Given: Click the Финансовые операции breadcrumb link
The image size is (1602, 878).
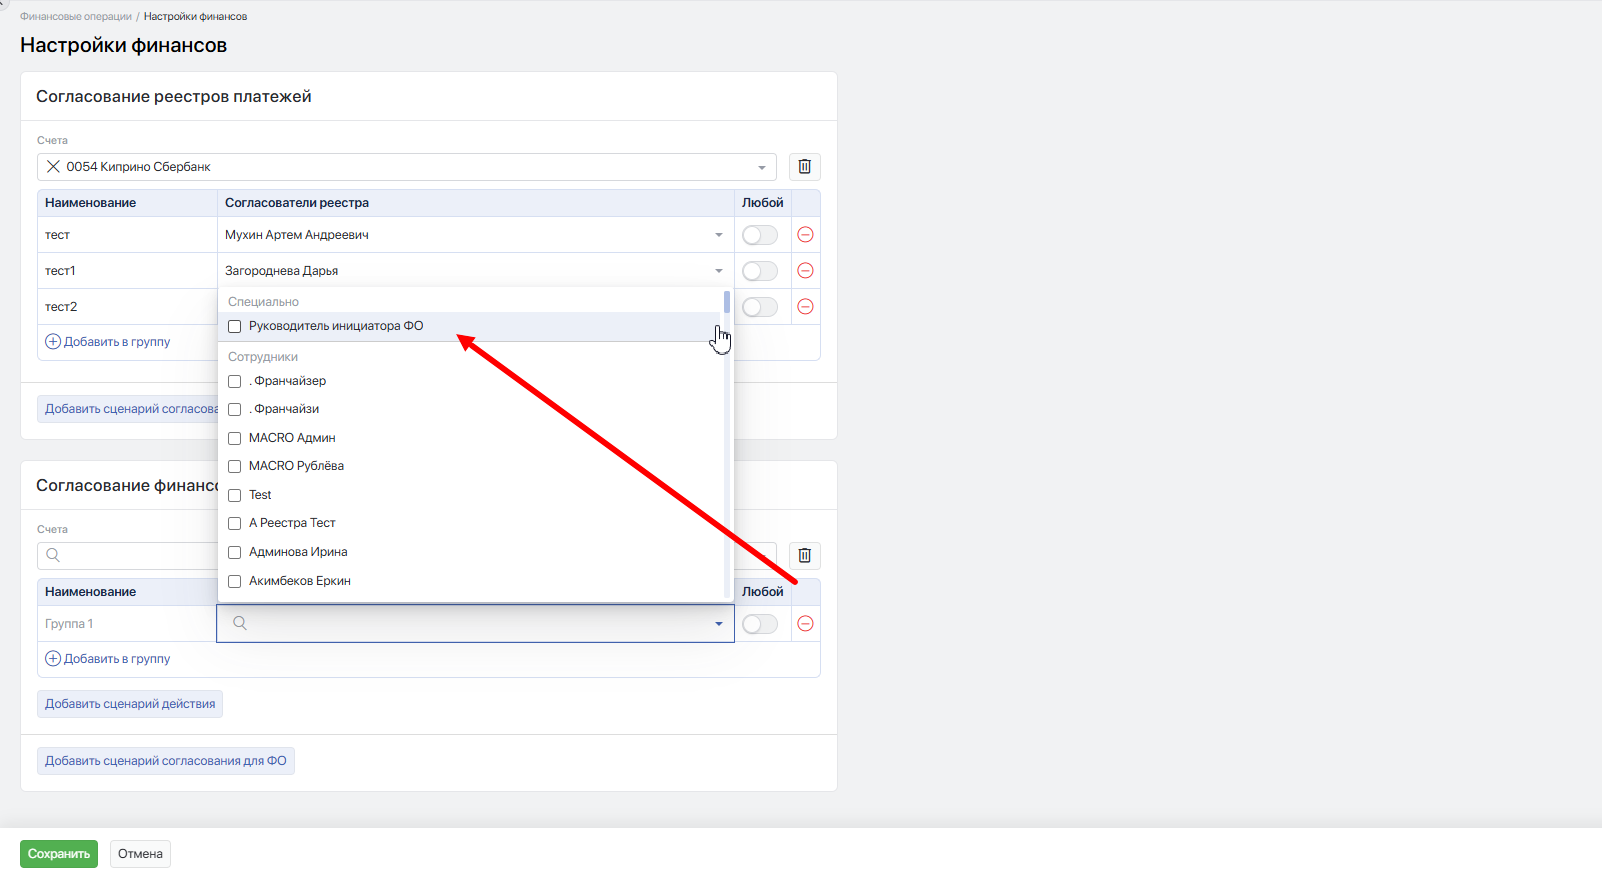Looking at the screenshot, I should point(76,17).
